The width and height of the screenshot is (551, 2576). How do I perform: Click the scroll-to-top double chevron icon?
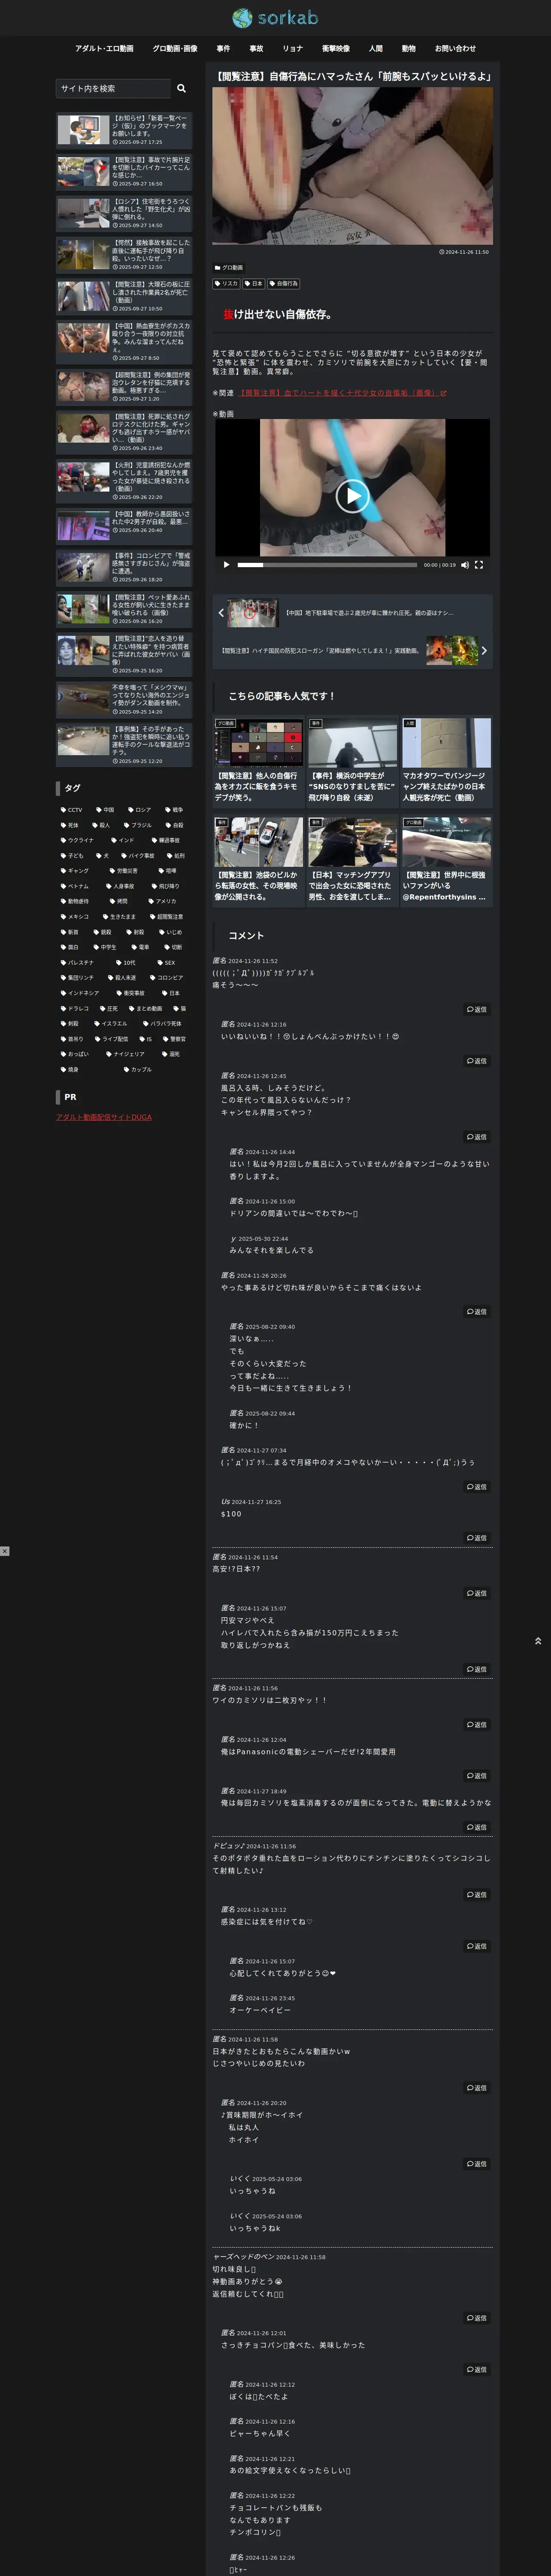(538, 1641)
